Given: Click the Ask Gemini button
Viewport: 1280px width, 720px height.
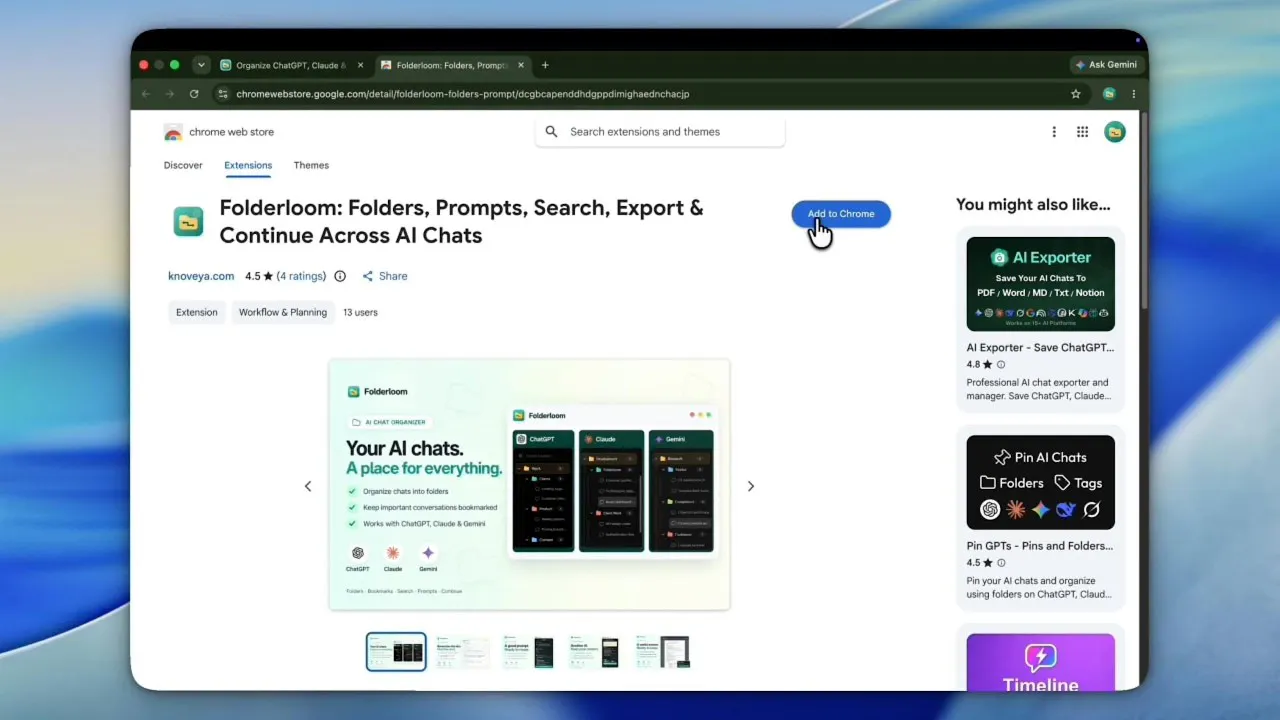Looking at the screenshot, I should (1106, 65).
